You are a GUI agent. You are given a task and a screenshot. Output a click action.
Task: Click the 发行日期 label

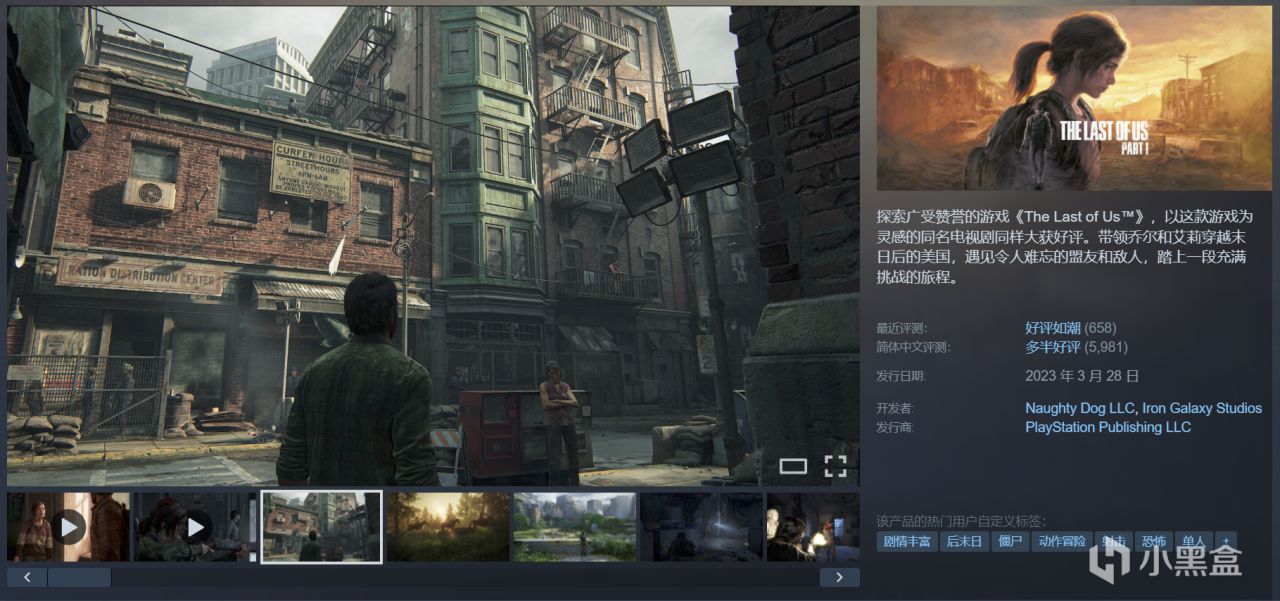pos(901,377)
